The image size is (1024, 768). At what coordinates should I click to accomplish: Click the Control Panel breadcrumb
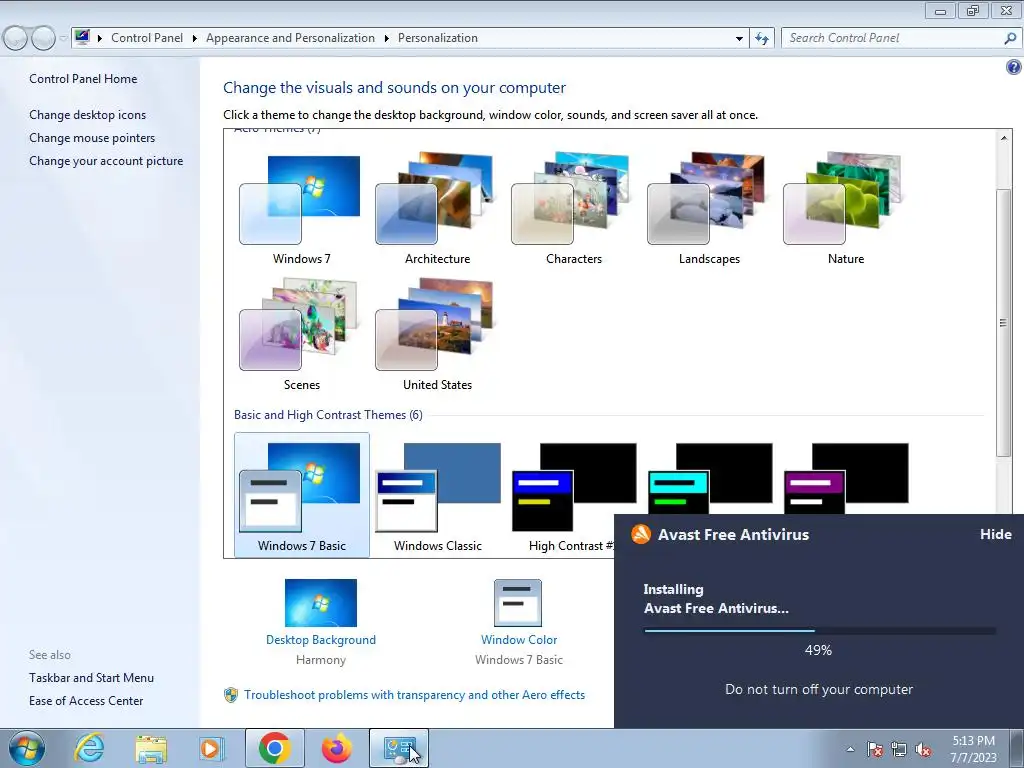(147, 38)
